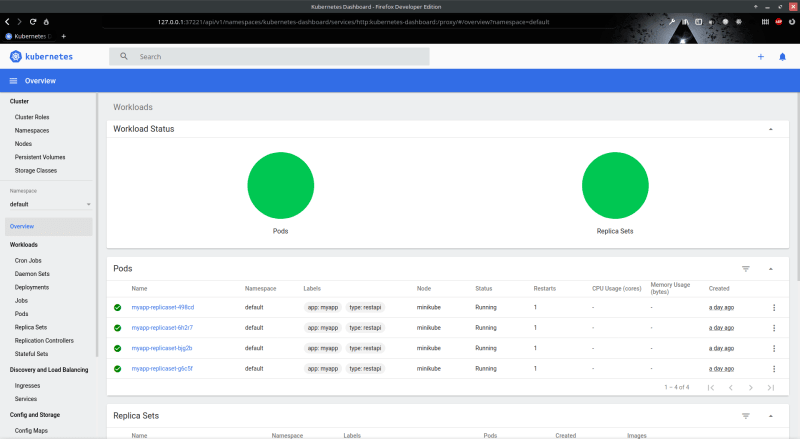Viewport: 800px width, 439px height.
Task: Open Nodes in sidebar
Action: 23,143
